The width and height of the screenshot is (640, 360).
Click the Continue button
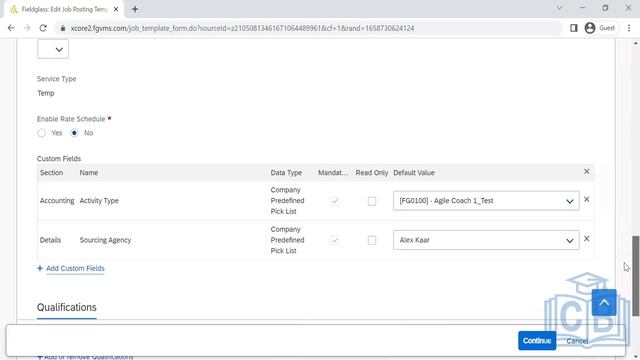[537, 340]
